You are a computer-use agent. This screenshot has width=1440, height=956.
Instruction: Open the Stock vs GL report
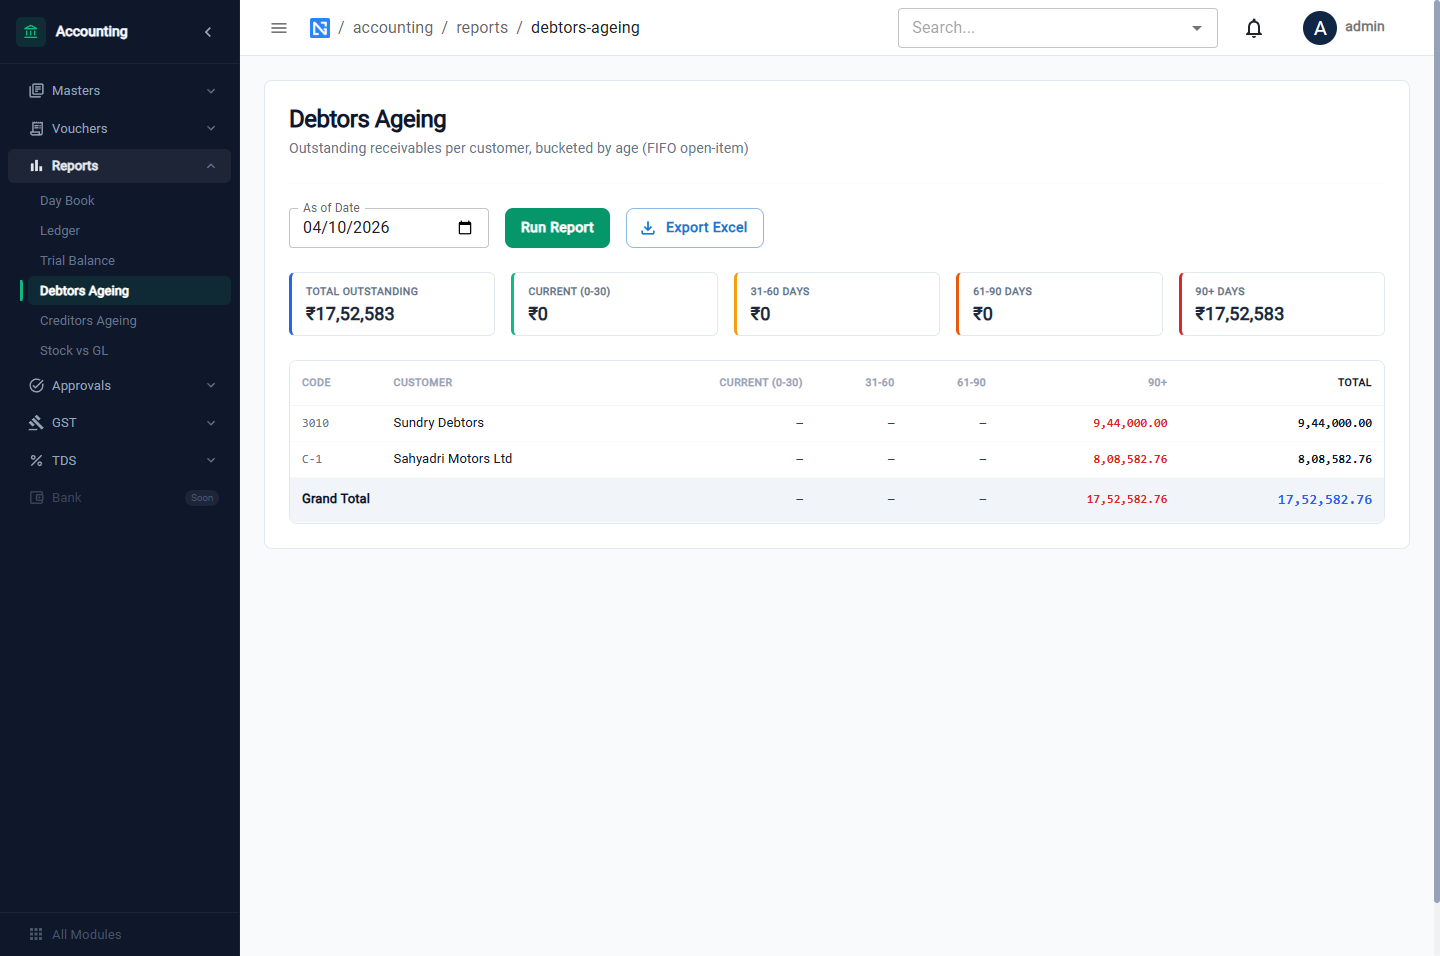[x=74, y=351]
